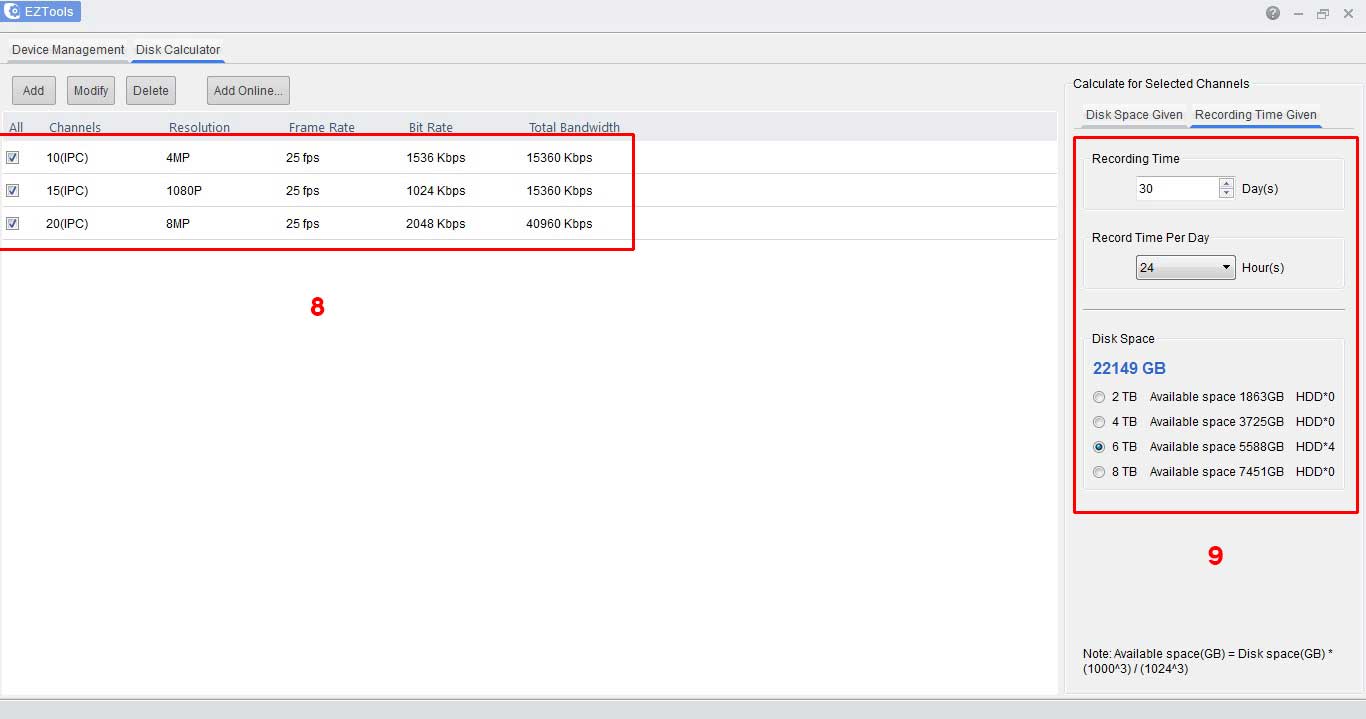Toggle the 20(IPC) 8MP channel checkbox
Image resolution: width=1366 pixels, height=719 pixels.
click(x=13, y=223)
